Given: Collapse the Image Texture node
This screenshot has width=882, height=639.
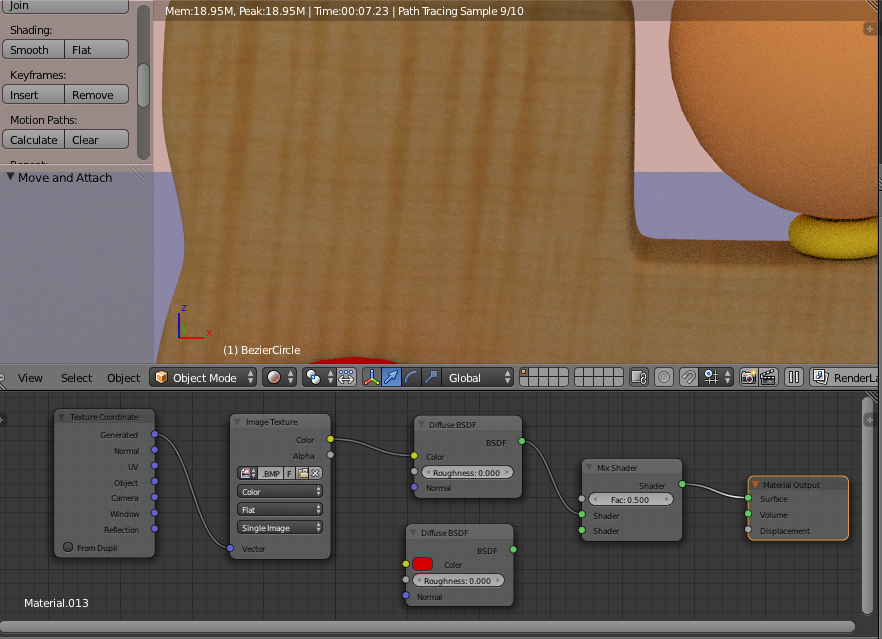Looking at the screenshot, I should (237, 422).
